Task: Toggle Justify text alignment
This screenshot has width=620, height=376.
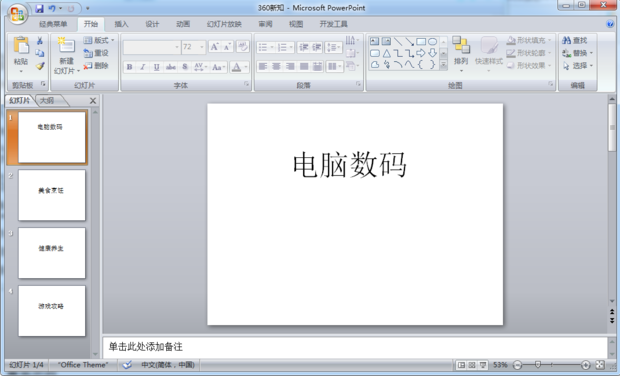Action: click(x=304, y=66)
